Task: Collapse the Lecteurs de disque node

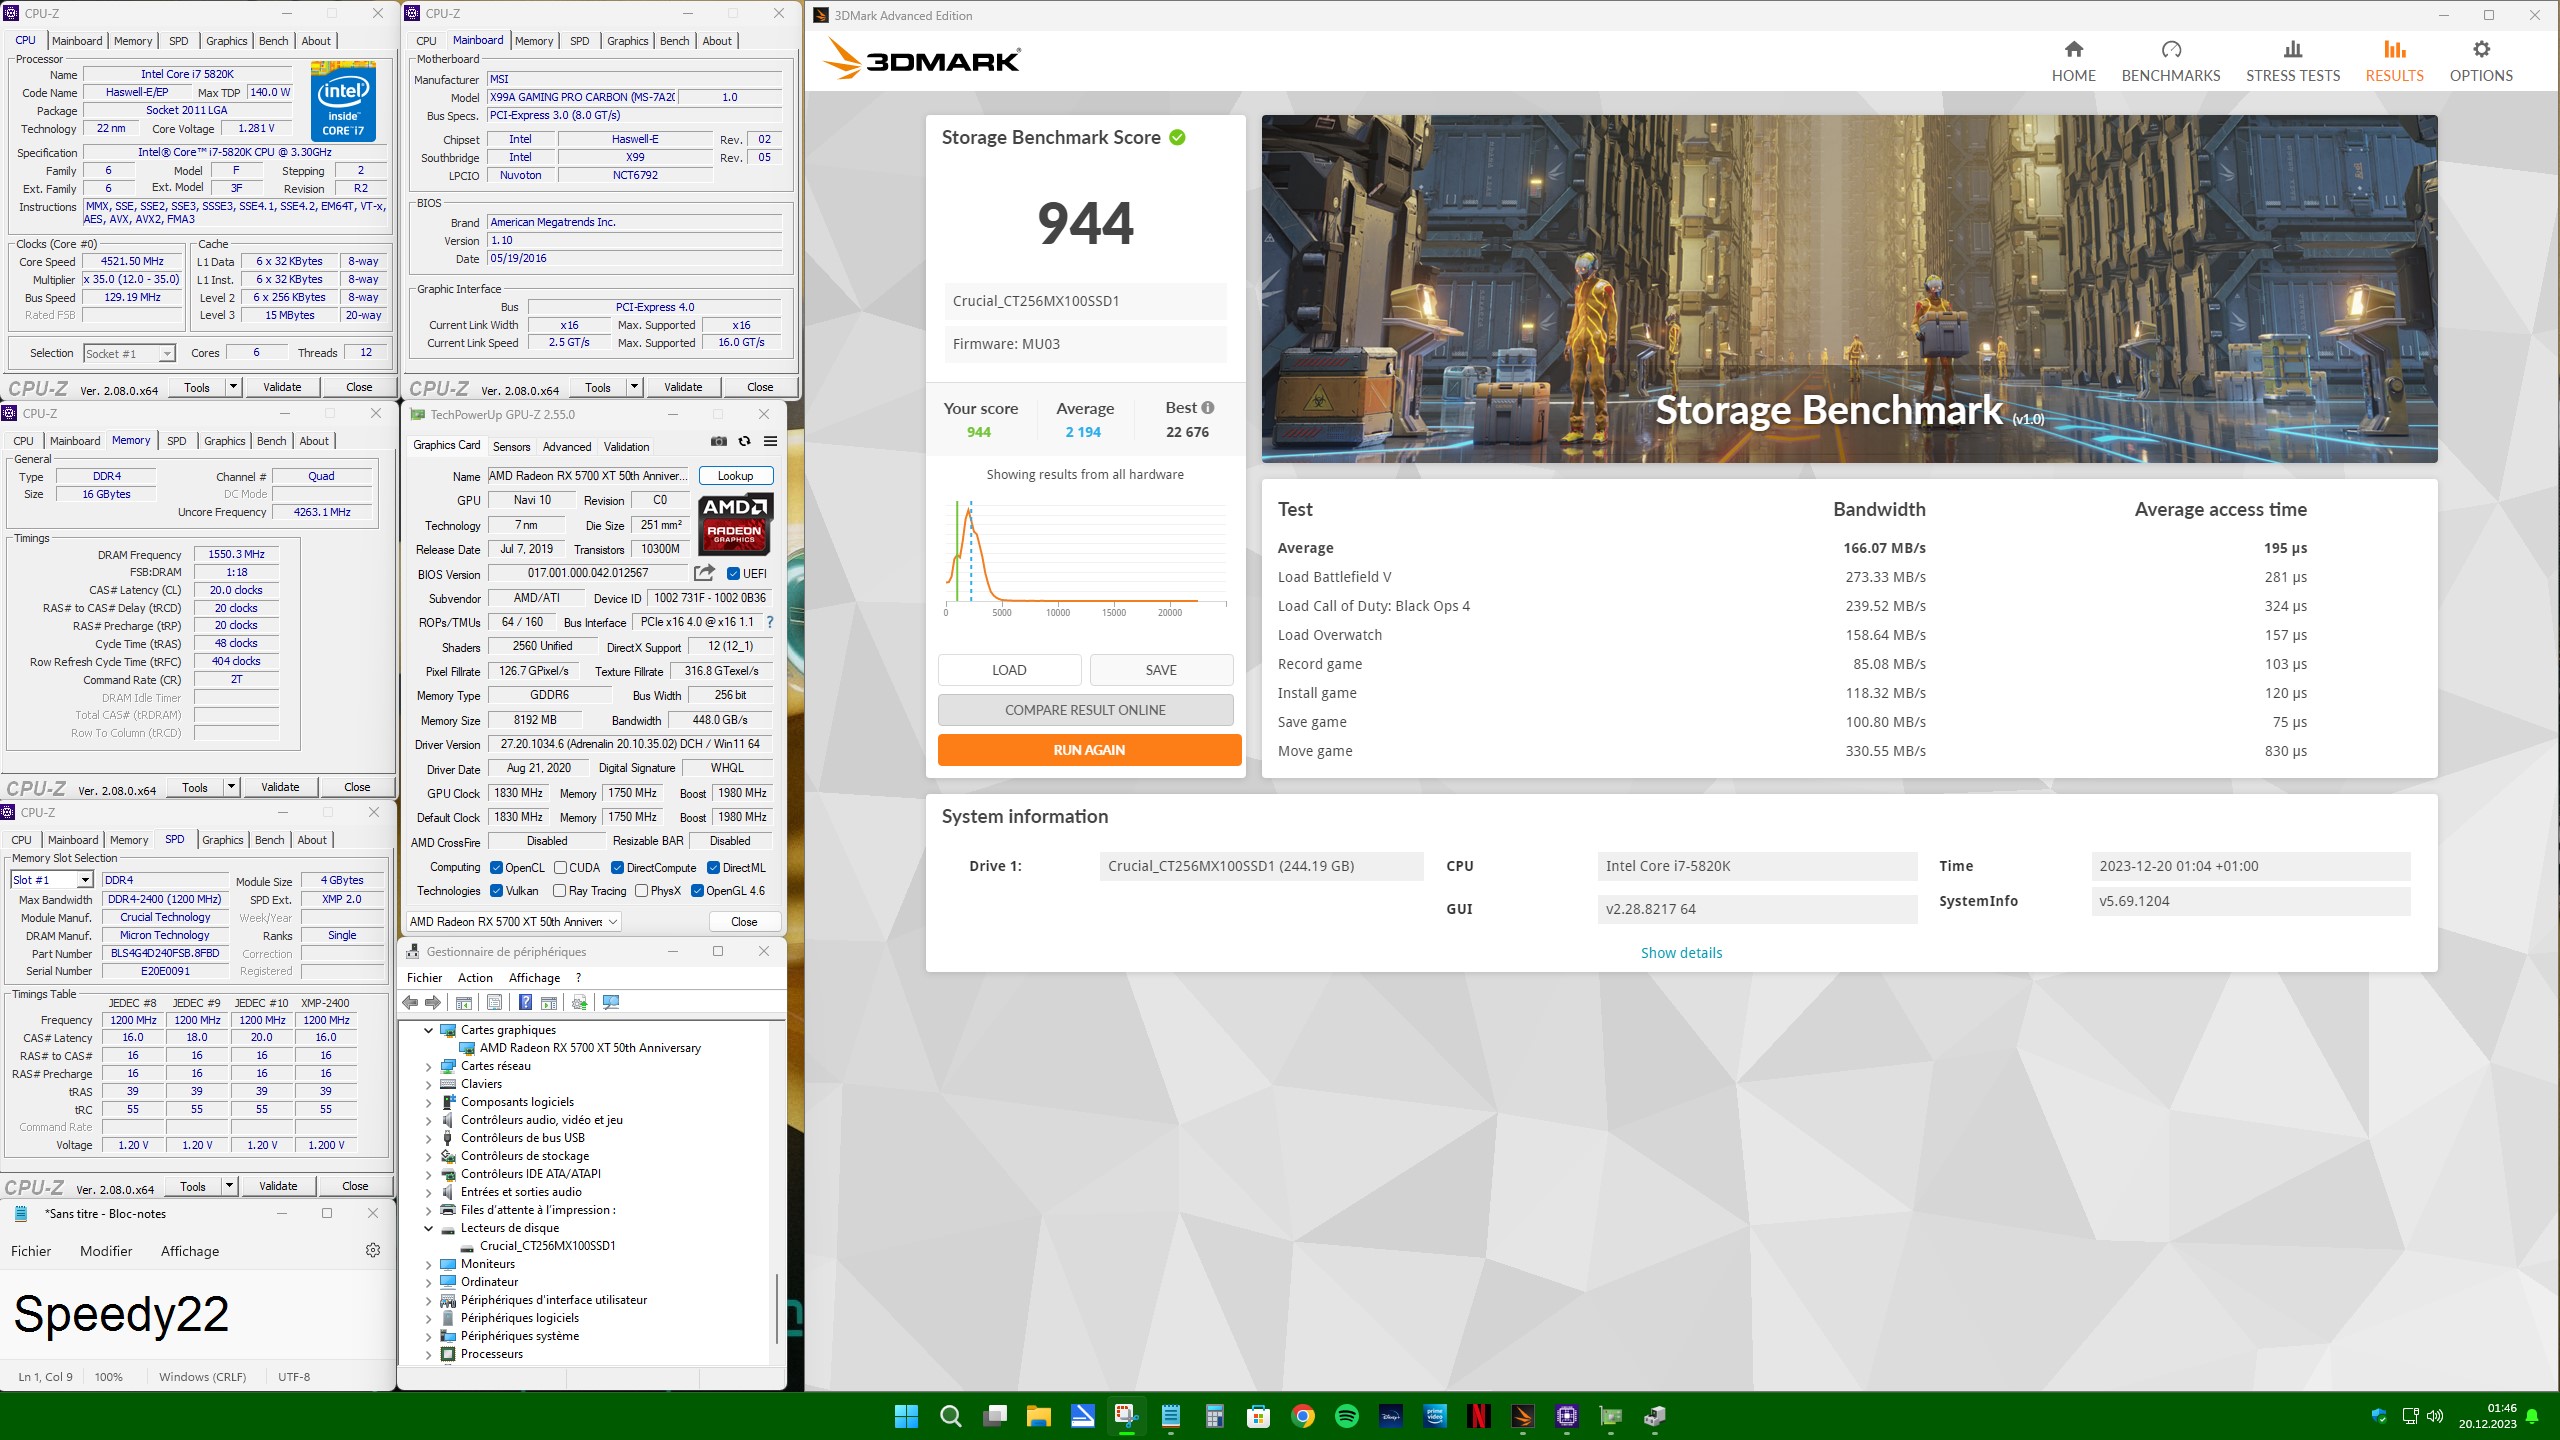Action: (428, 1228)
